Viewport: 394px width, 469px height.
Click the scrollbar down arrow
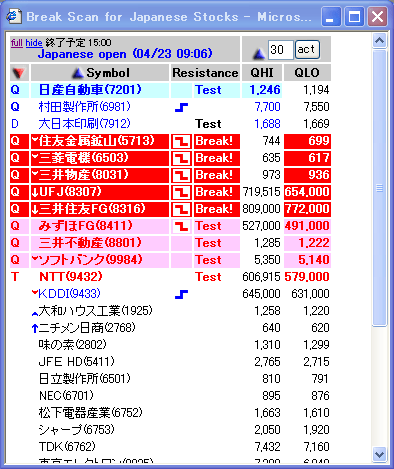tap(379, 454)
